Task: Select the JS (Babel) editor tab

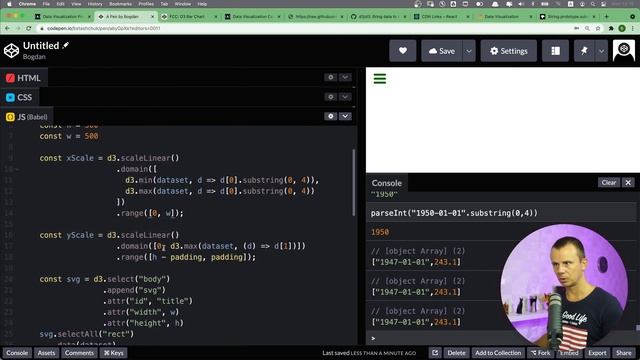Action: 27,117
